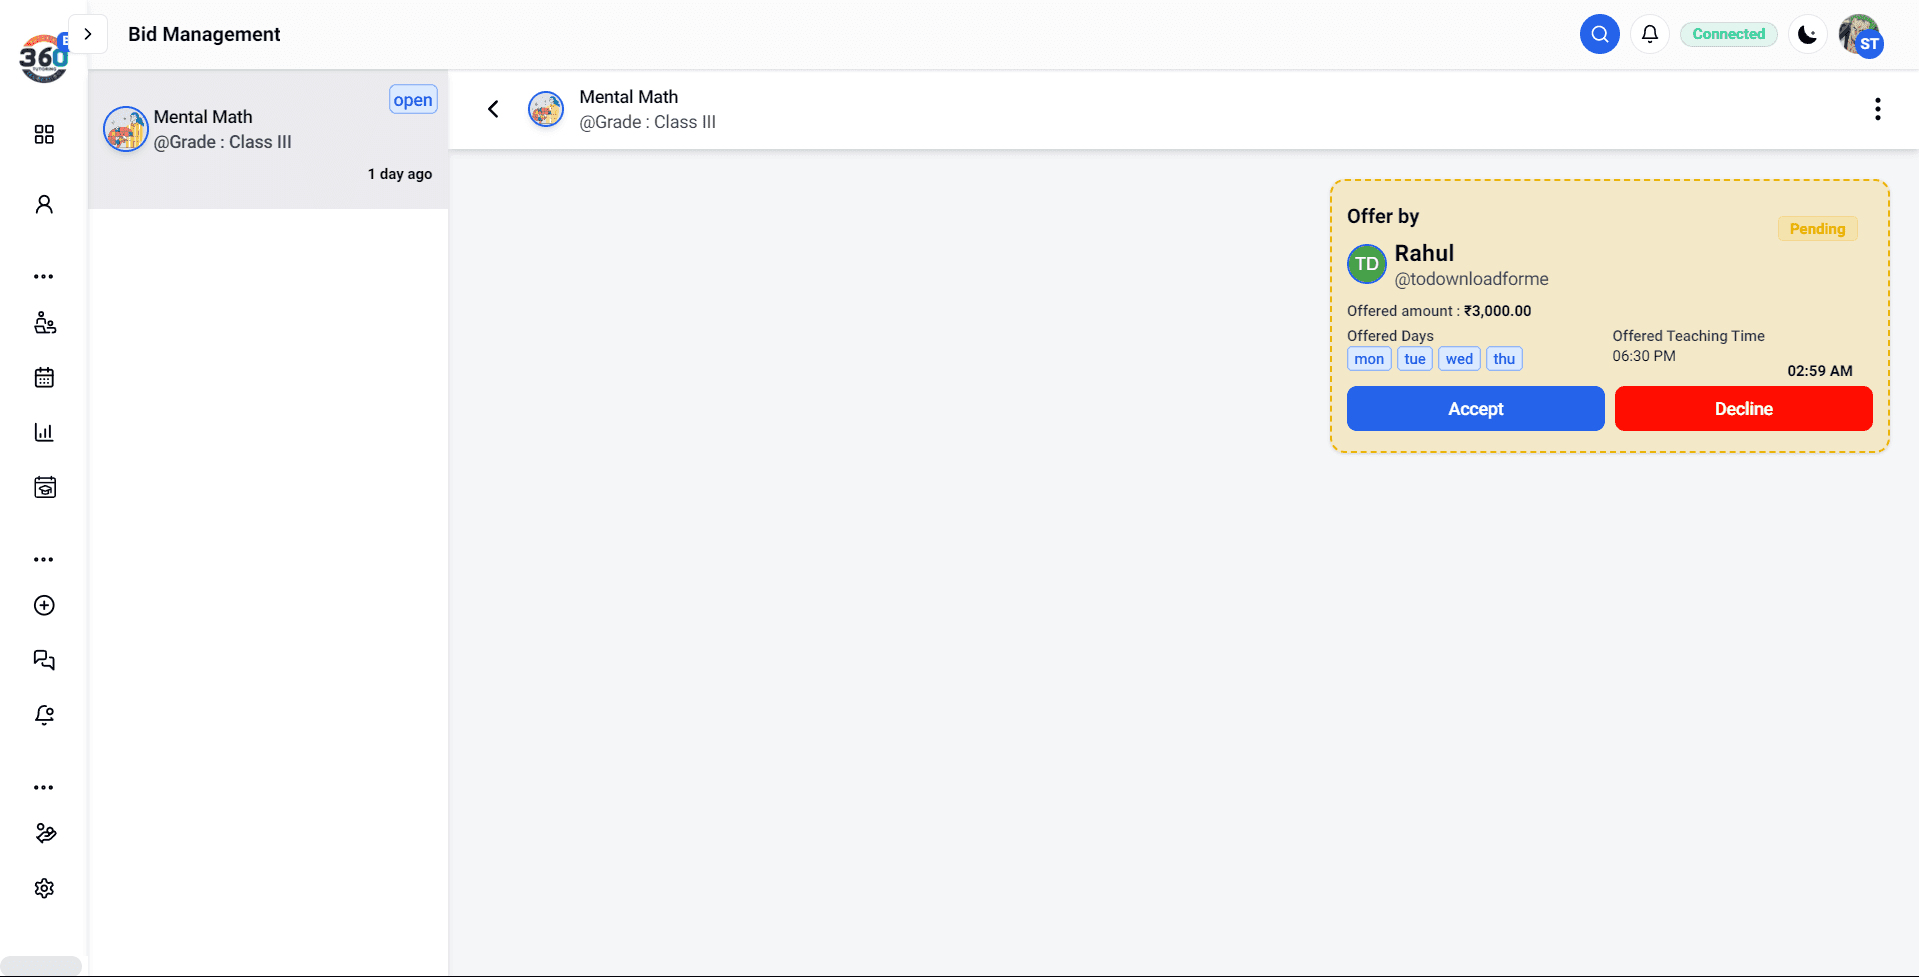The width and height of the screenshot is (1919, 977).
Task: Click the horizontal scrollbar below sidebar
Action: [x=41, y=965]
